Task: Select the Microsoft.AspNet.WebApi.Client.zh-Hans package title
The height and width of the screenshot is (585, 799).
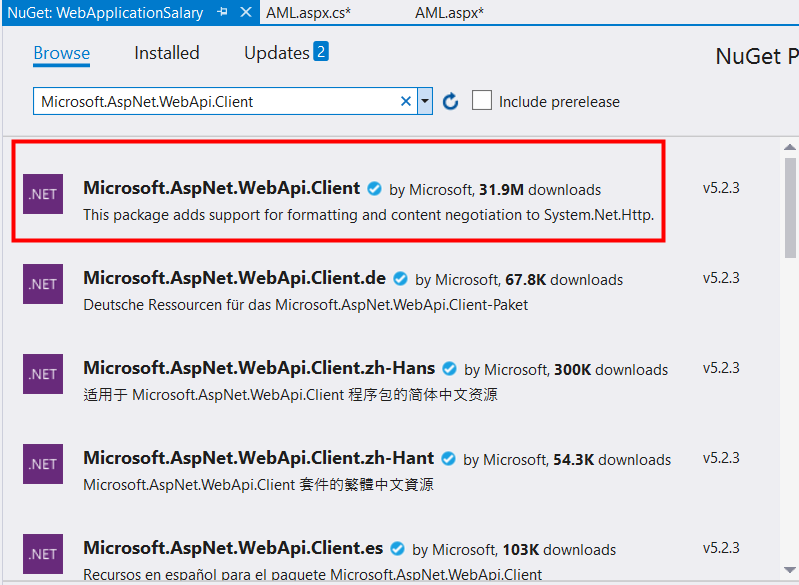Action: 260,368
